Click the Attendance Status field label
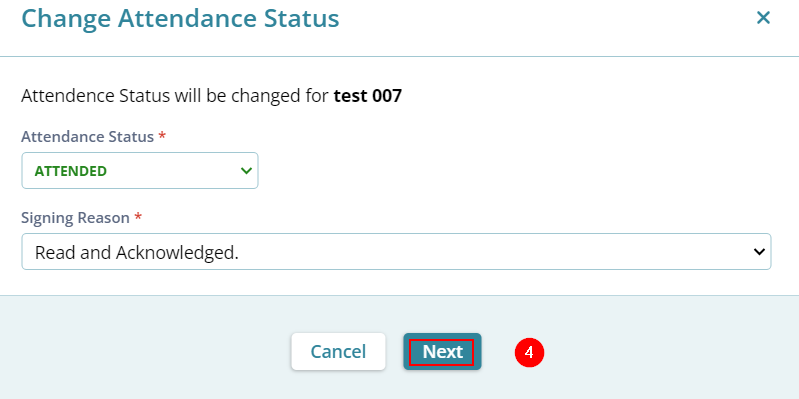 [x=88, y=137]
